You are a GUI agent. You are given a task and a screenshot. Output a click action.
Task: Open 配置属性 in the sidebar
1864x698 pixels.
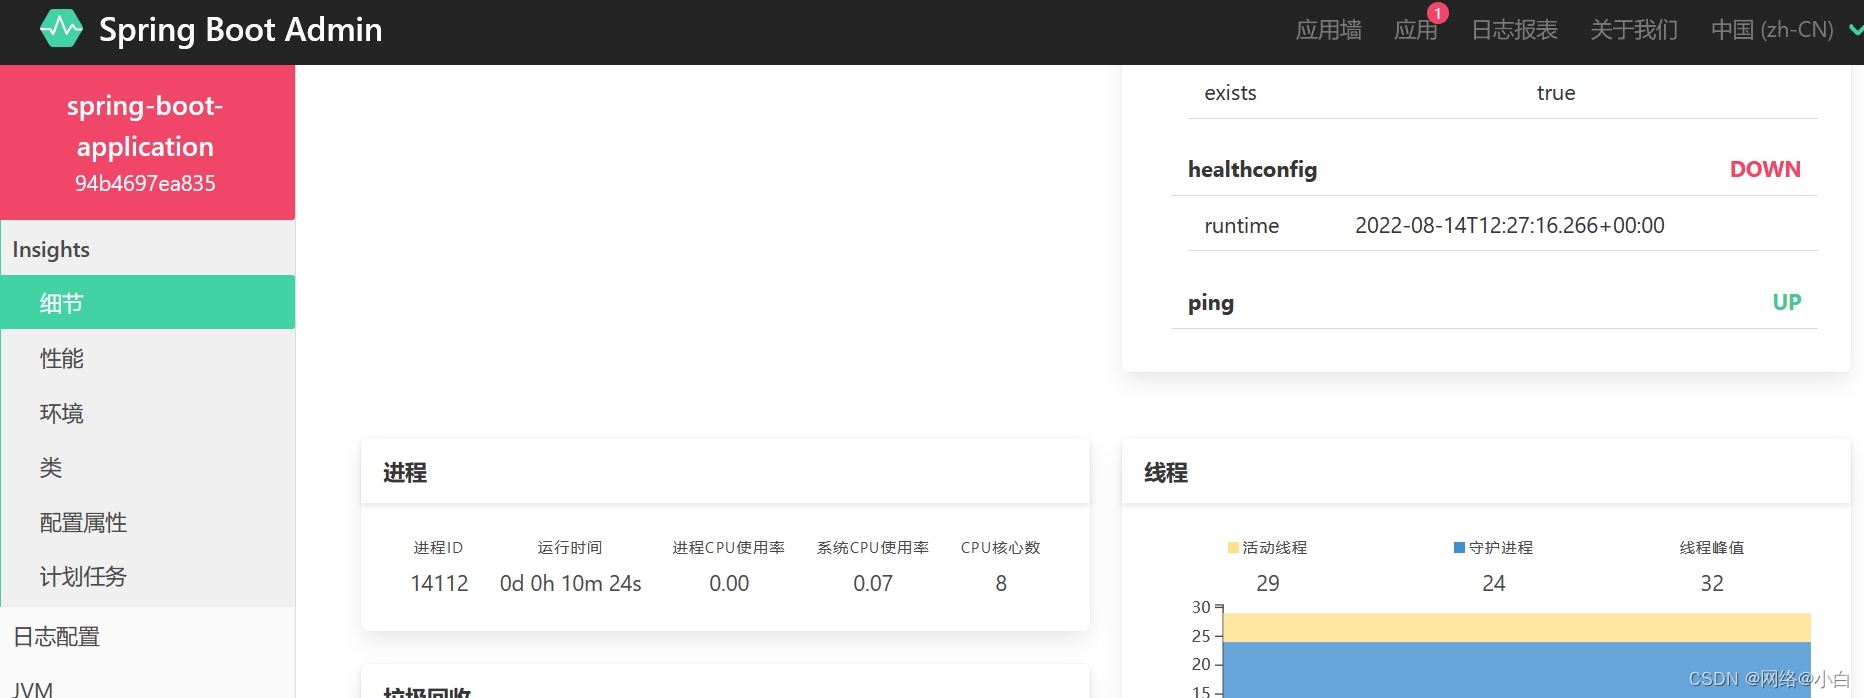pos(147,522)
